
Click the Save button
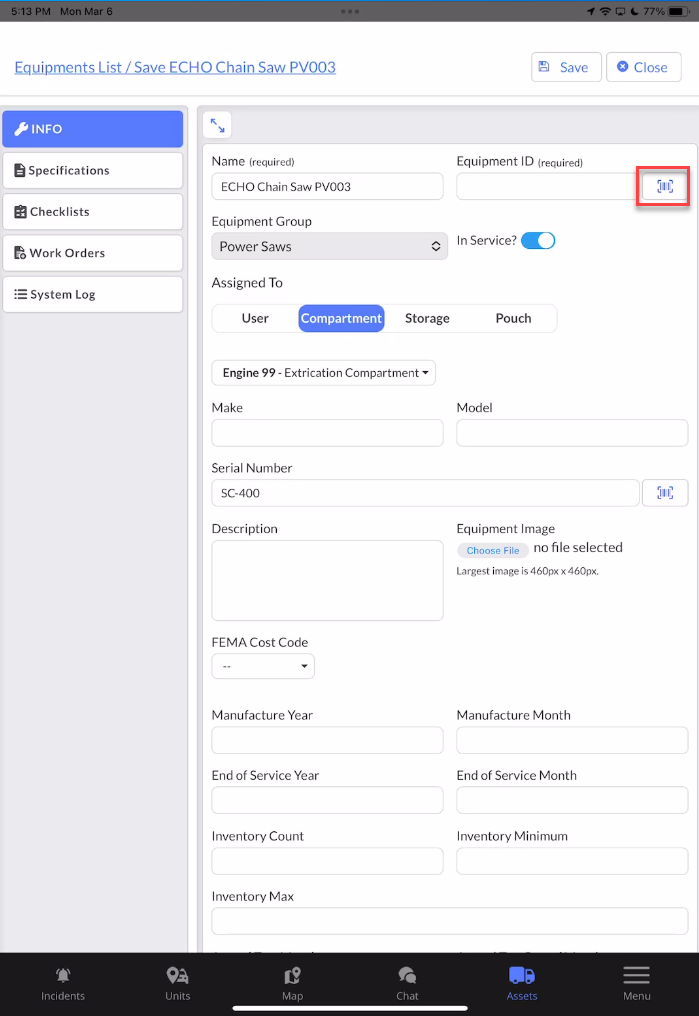[565, 67]
